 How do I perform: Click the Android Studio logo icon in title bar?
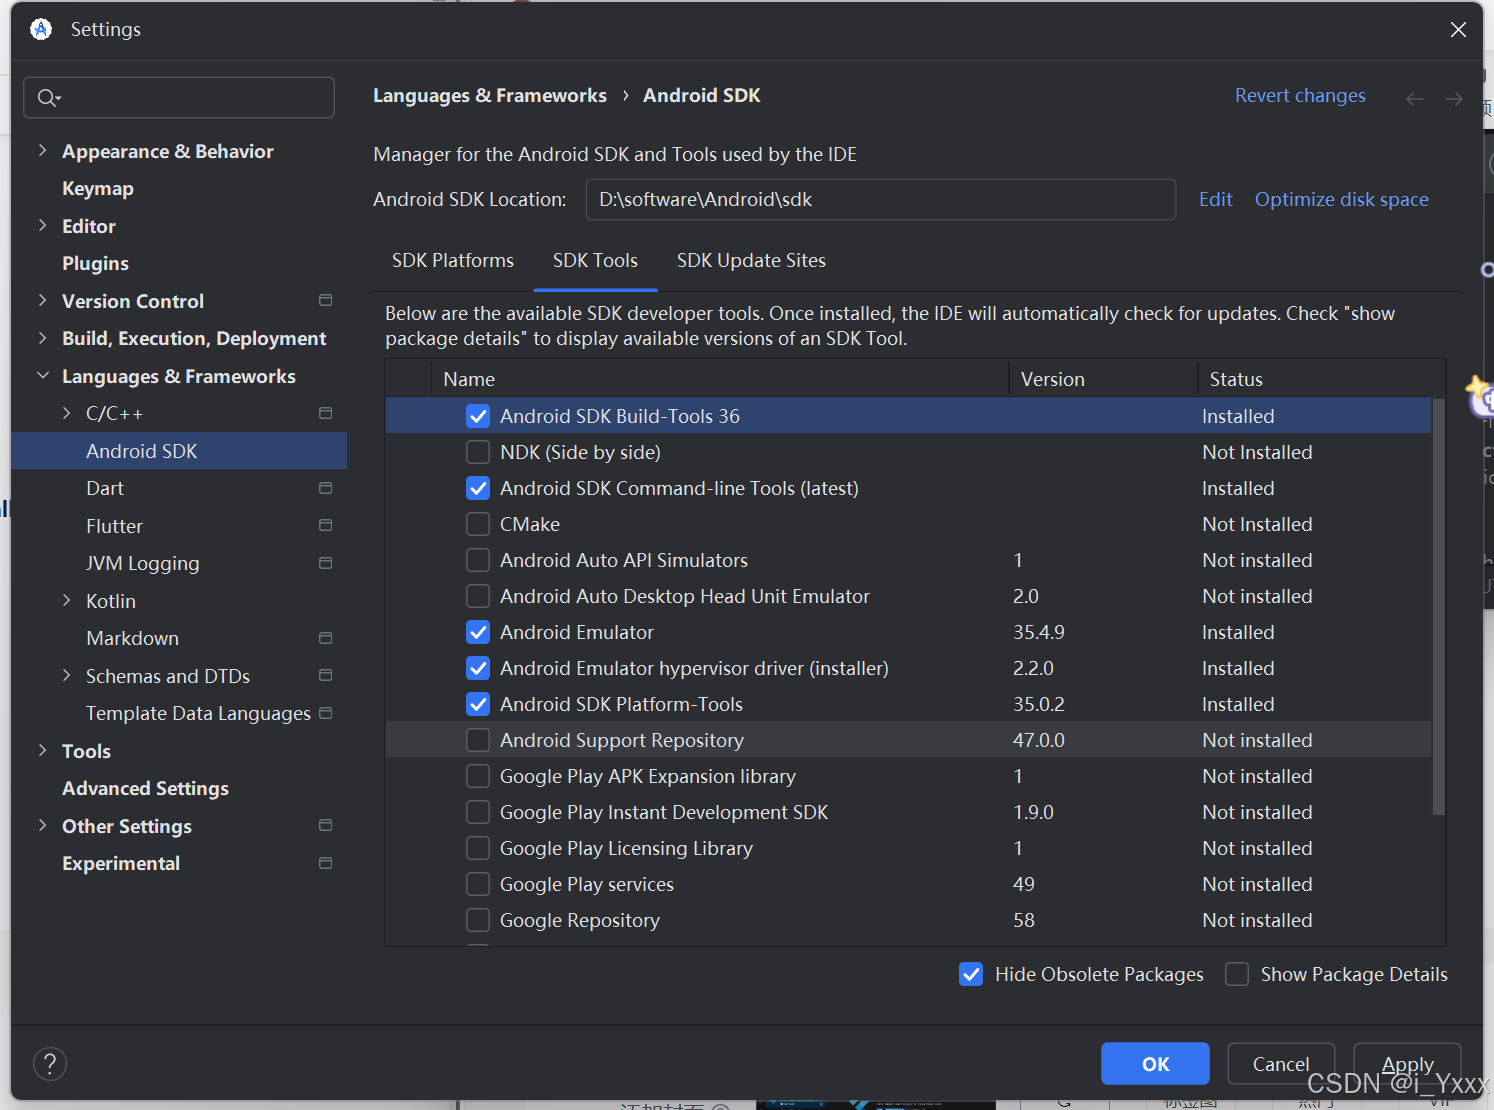[x=41, y=29]
